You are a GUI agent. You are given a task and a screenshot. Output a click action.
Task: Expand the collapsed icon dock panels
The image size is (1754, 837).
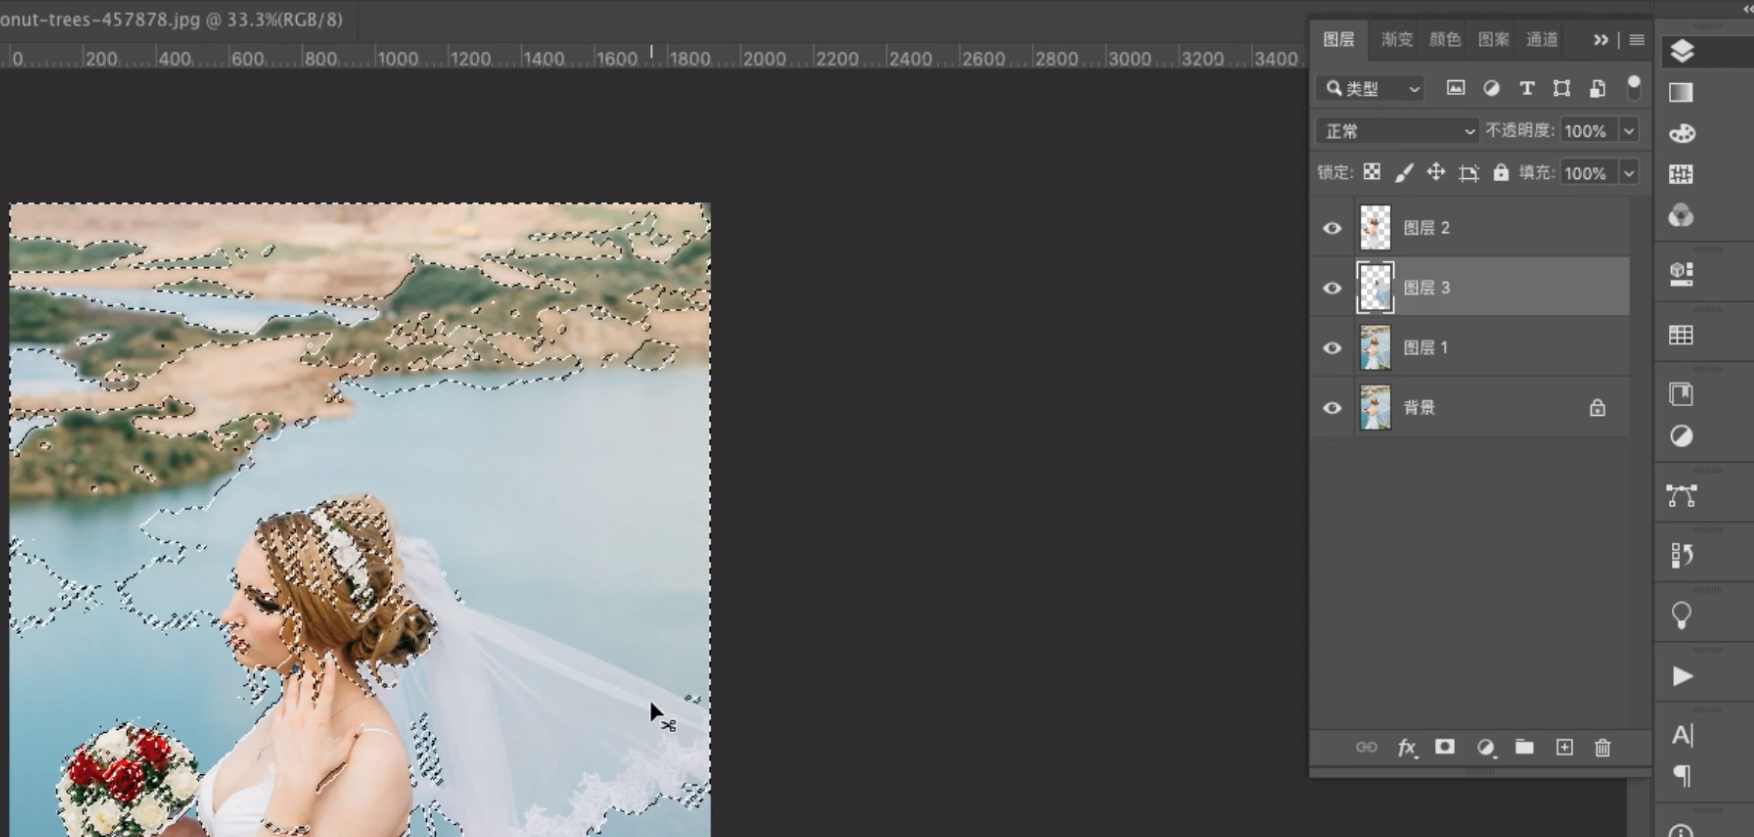1747,8
